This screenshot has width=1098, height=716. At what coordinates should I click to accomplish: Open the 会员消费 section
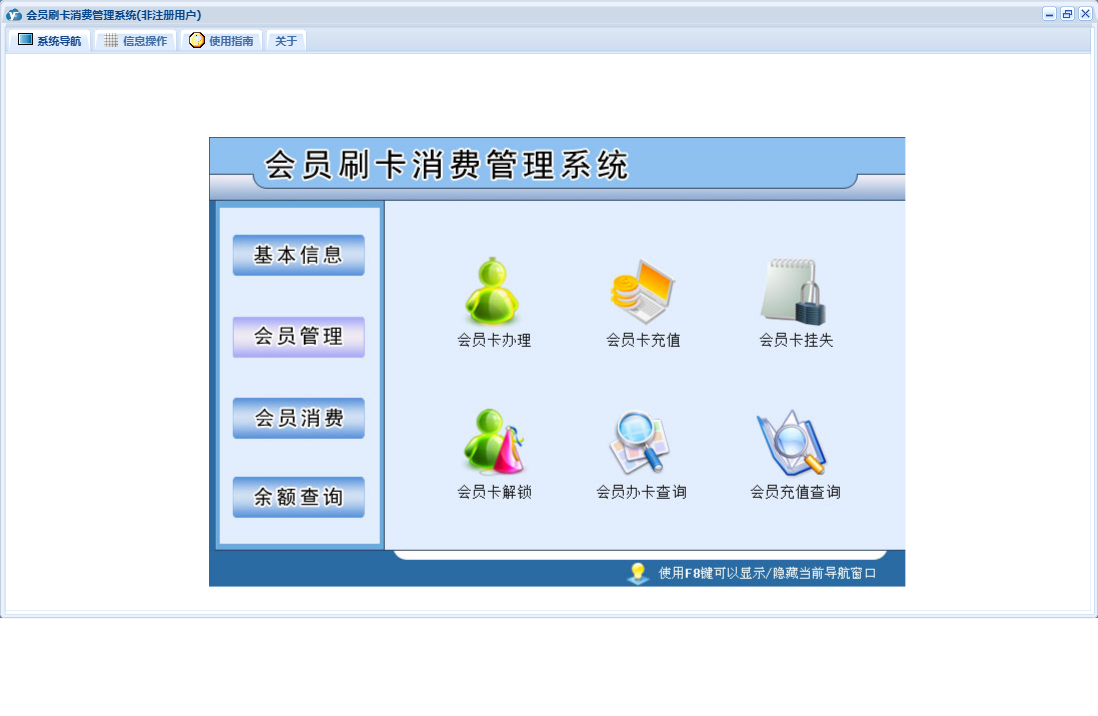(x=298, y=418)
